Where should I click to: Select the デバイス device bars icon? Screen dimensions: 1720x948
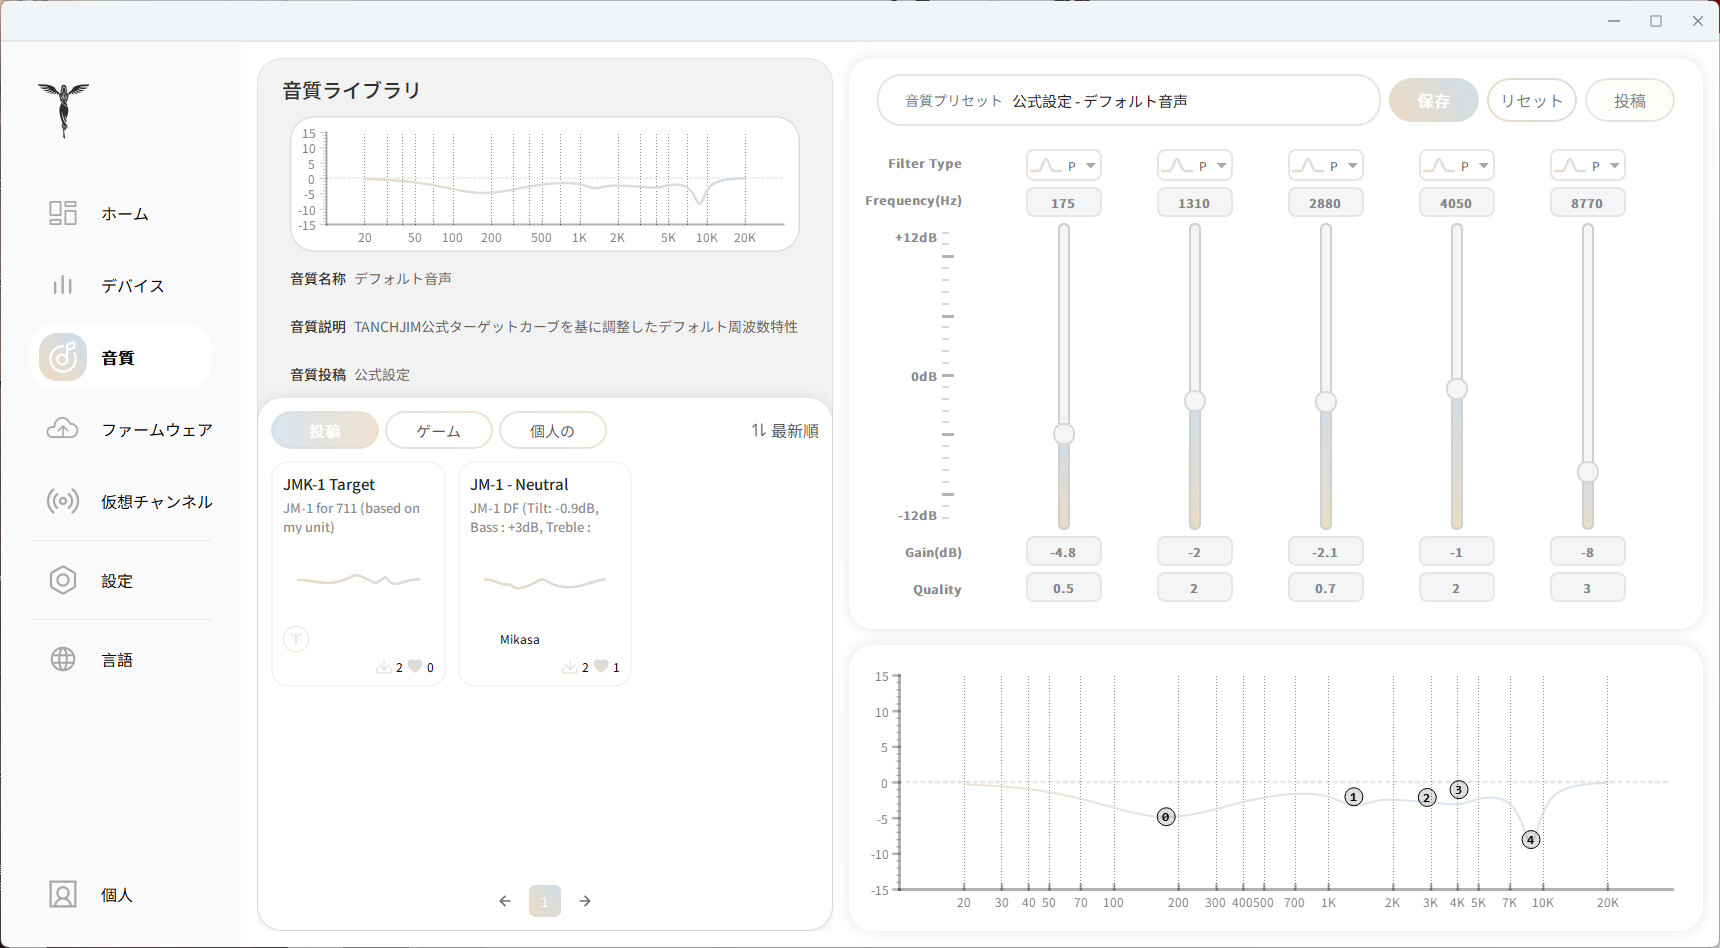(x=63, y=285)
